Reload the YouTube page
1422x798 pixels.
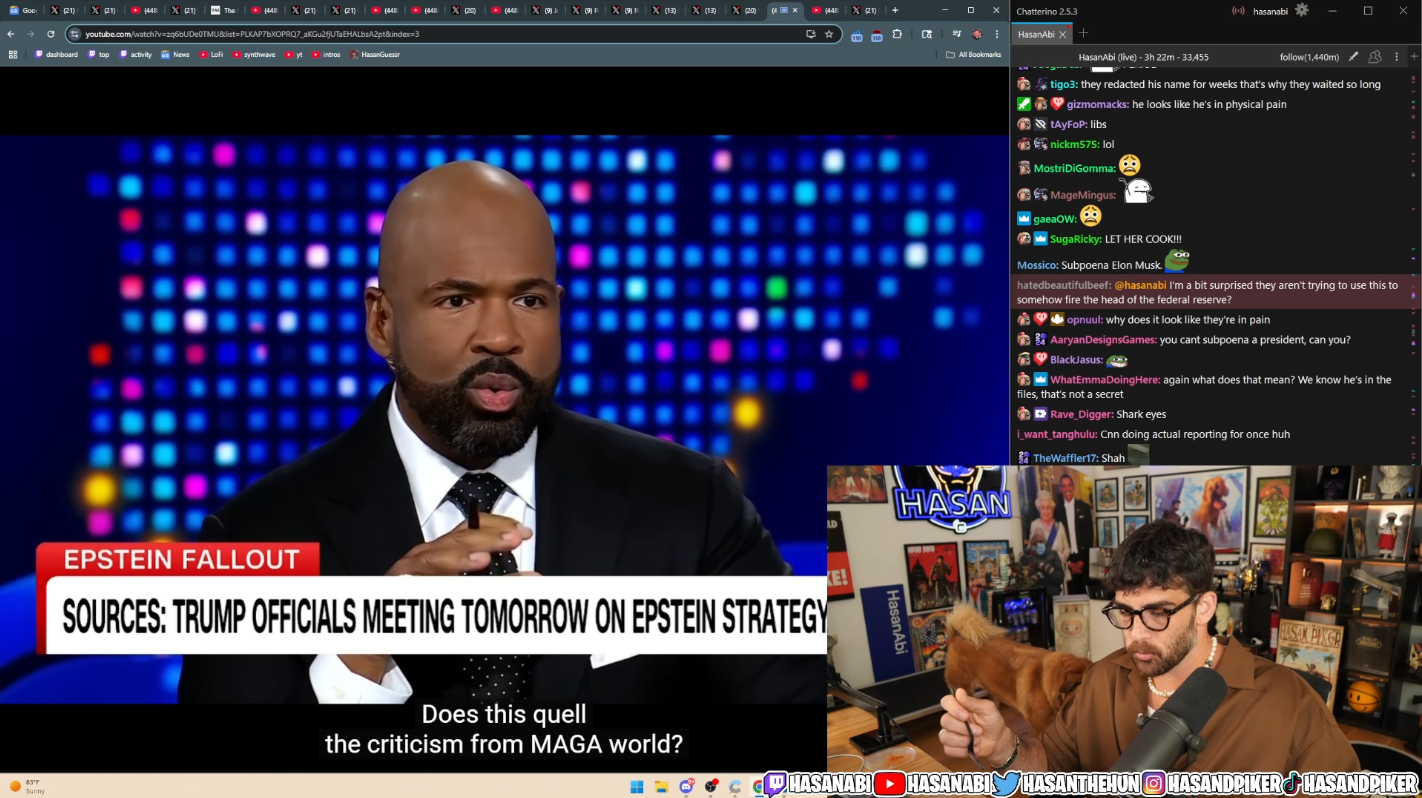pyautogui.click(x=51, y=34)
